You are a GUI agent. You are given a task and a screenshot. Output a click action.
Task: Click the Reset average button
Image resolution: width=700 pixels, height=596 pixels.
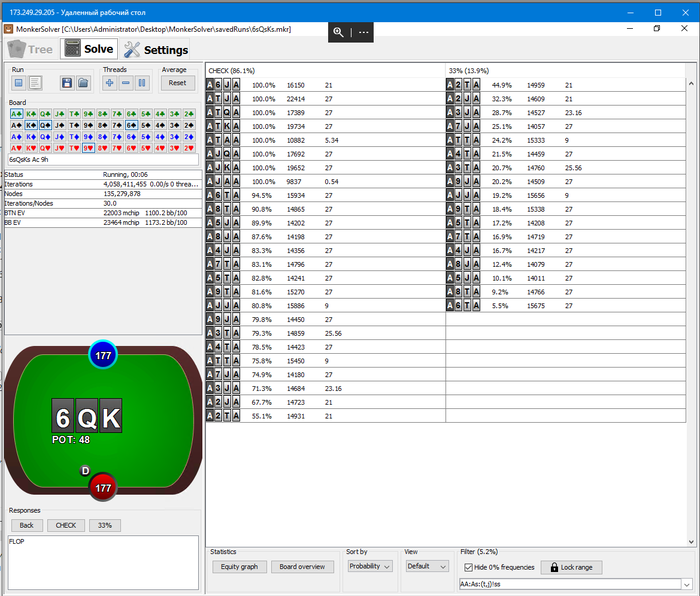click(177, 83)
